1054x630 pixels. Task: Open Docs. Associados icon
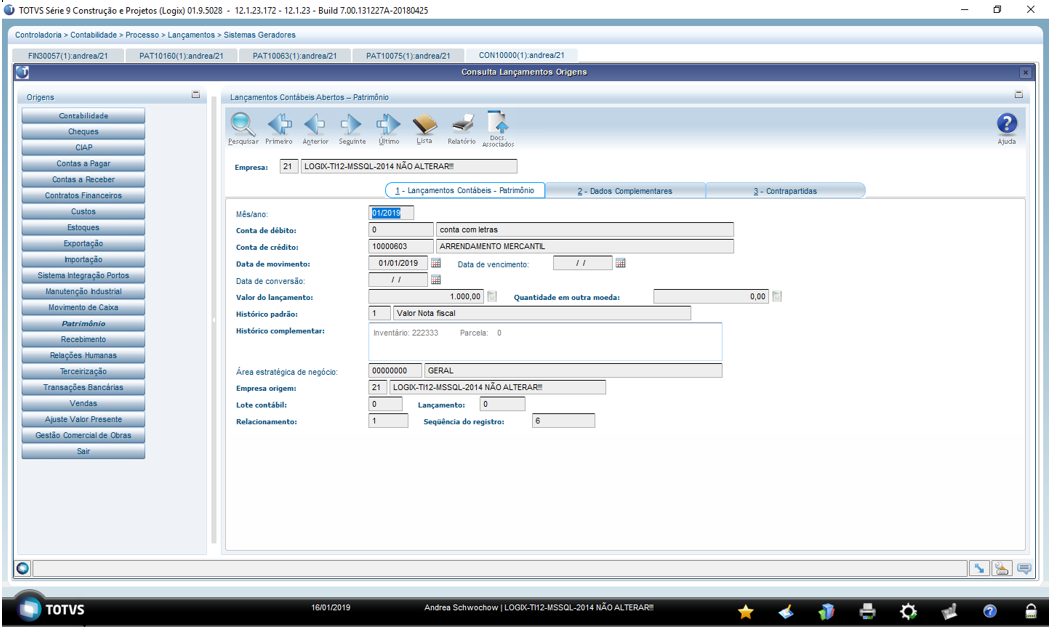point(498,123)
